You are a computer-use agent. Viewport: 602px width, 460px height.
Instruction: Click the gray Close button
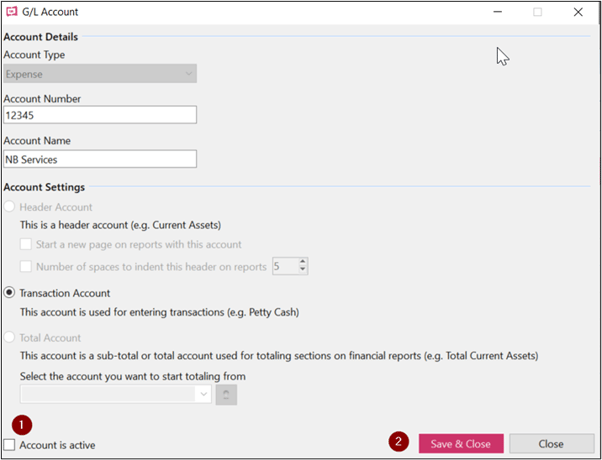point(551,444)
